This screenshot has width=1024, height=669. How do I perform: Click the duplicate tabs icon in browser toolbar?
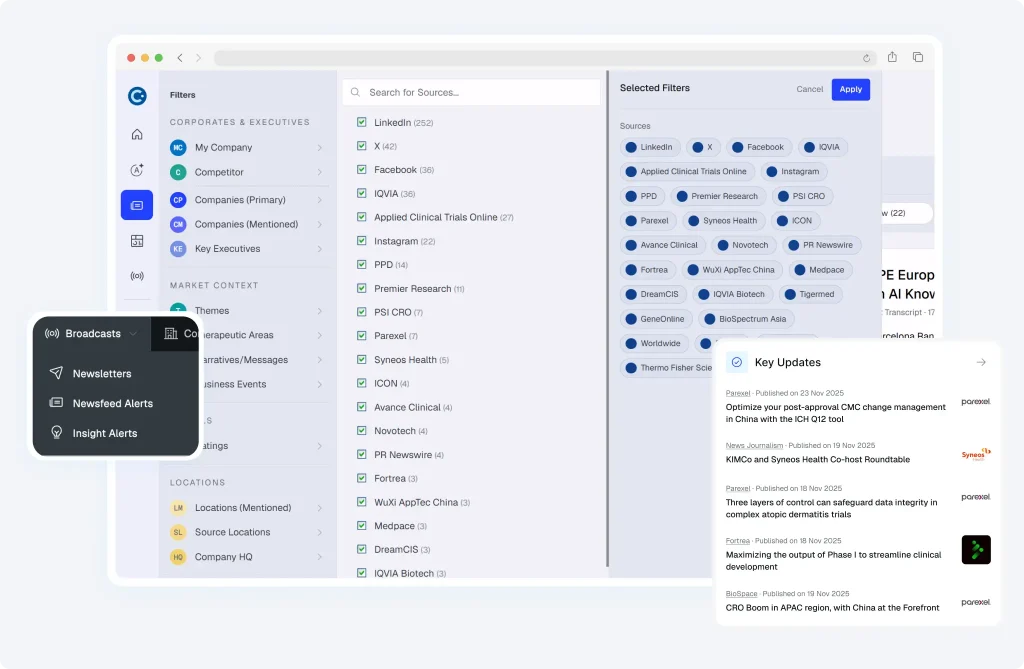918,57
